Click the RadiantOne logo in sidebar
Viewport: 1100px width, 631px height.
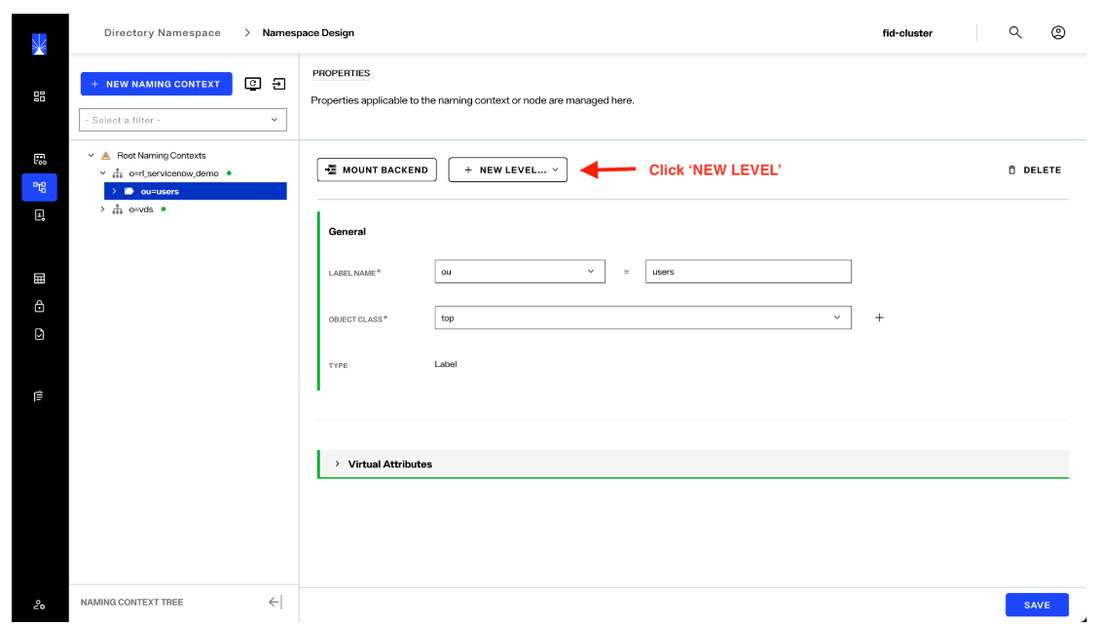coord(39,44)
